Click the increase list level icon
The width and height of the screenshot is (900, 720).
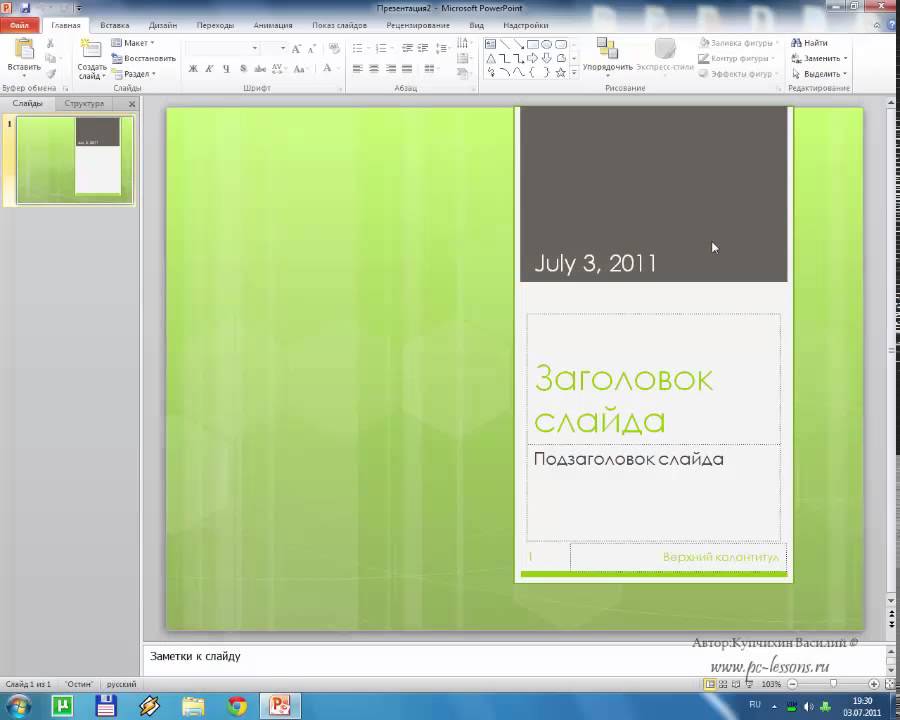point(423,48)
